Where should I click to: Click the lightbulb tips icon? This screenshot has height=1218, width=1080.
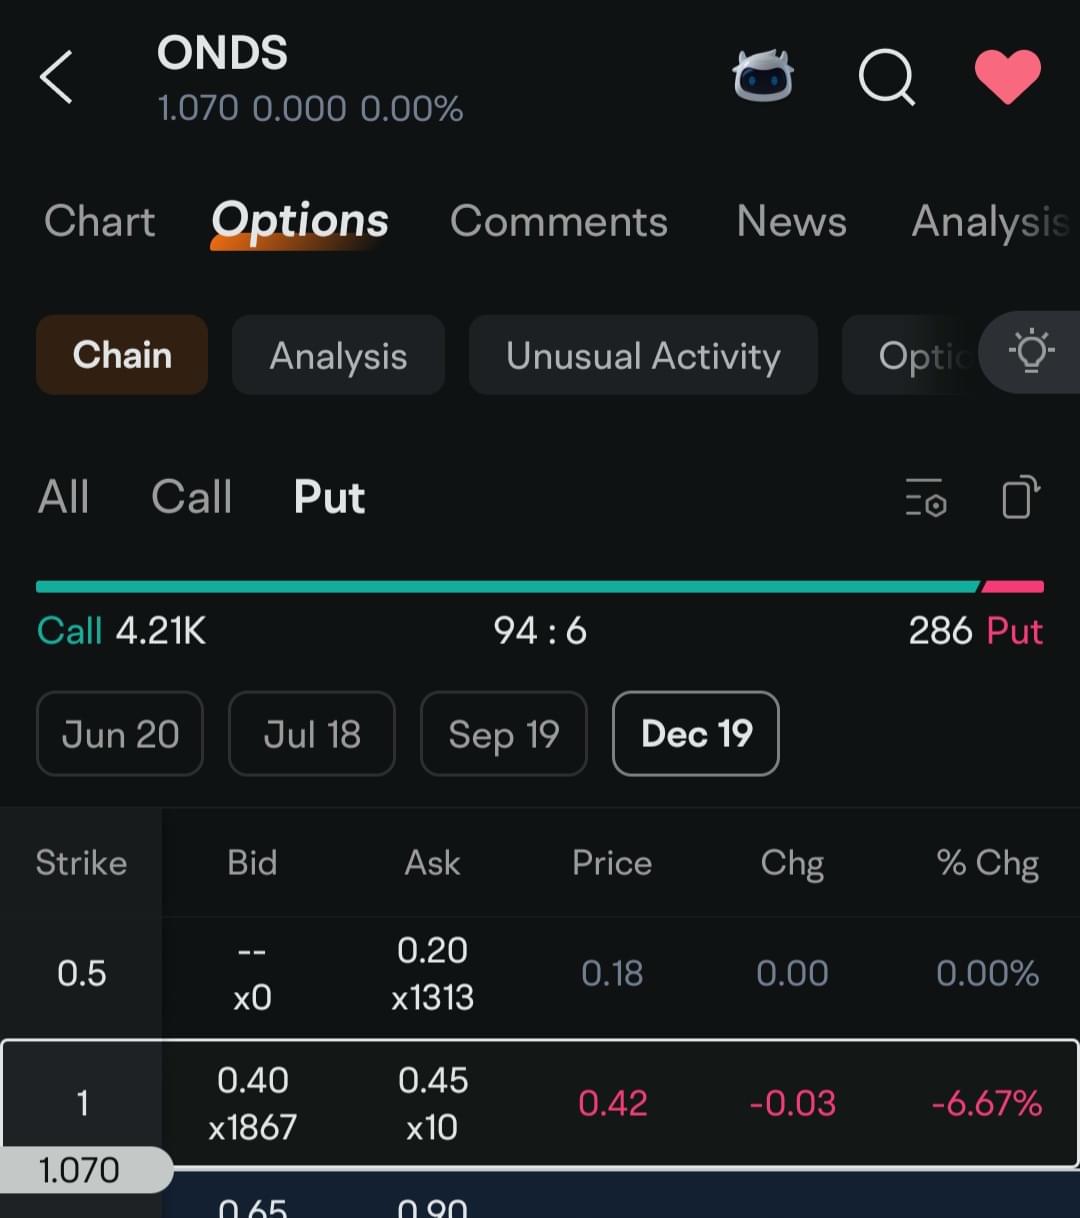pos(1031,352)
